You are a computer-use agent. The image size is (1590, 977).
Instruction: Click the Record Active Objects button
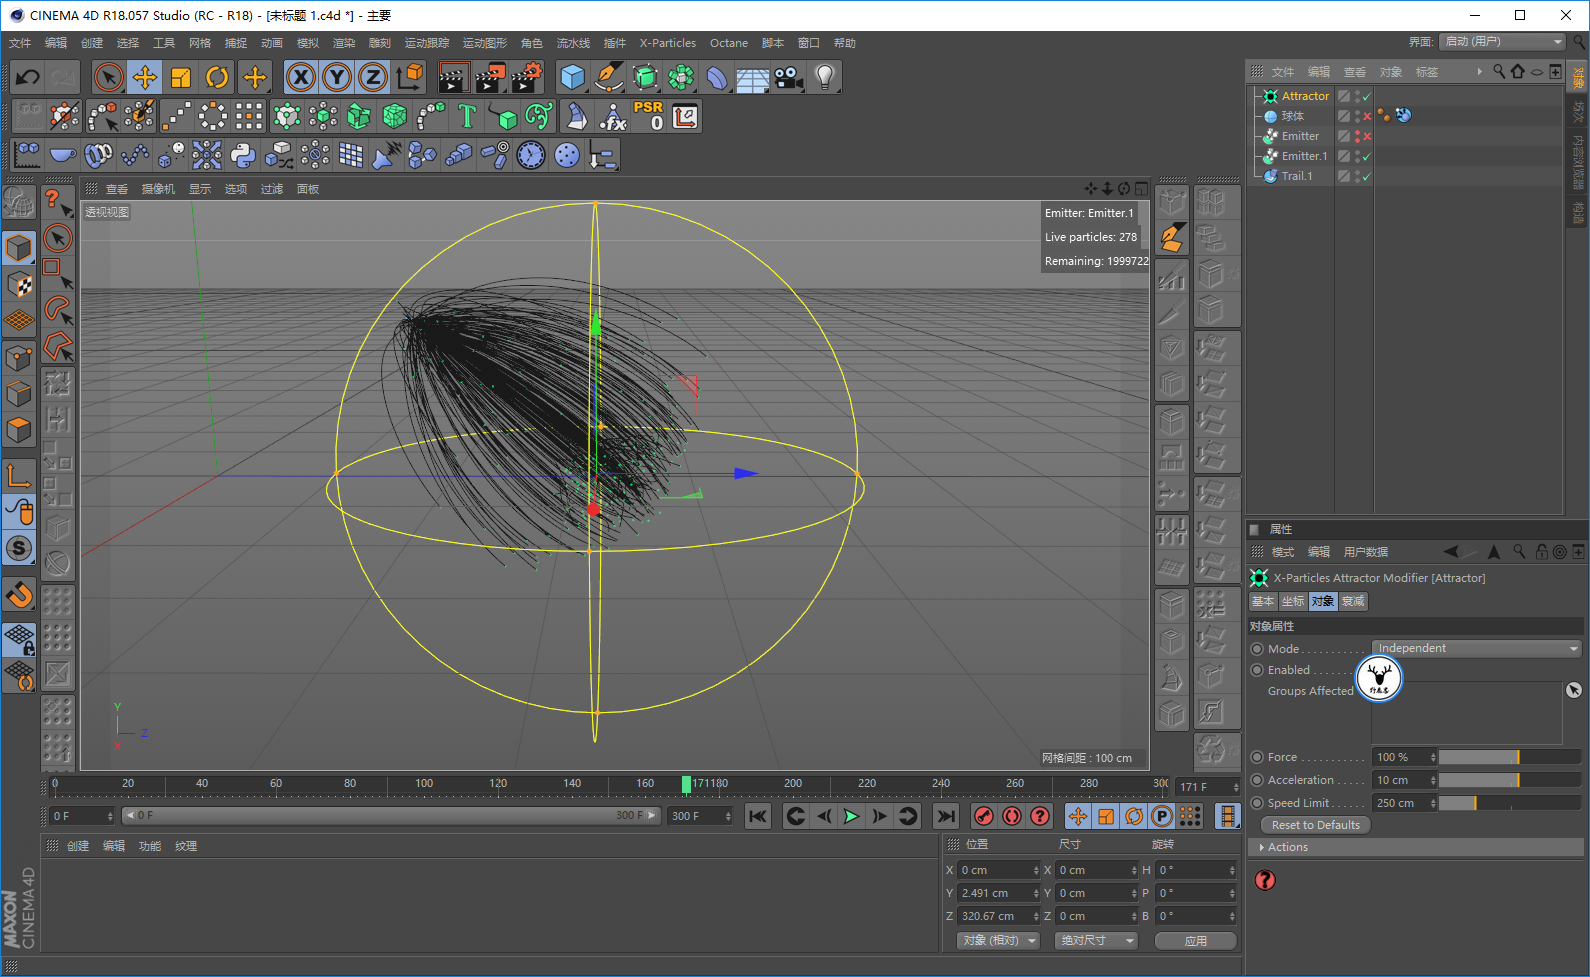984,816
